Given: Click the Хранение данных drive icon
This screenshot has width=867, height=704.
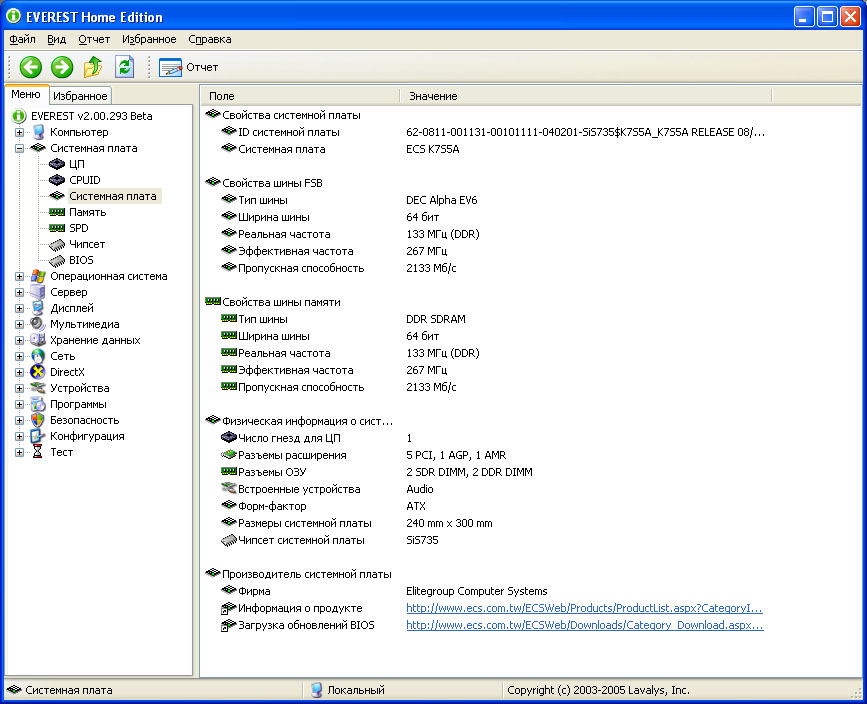Looking at the screenshot, I should click(x=38, y=340).
